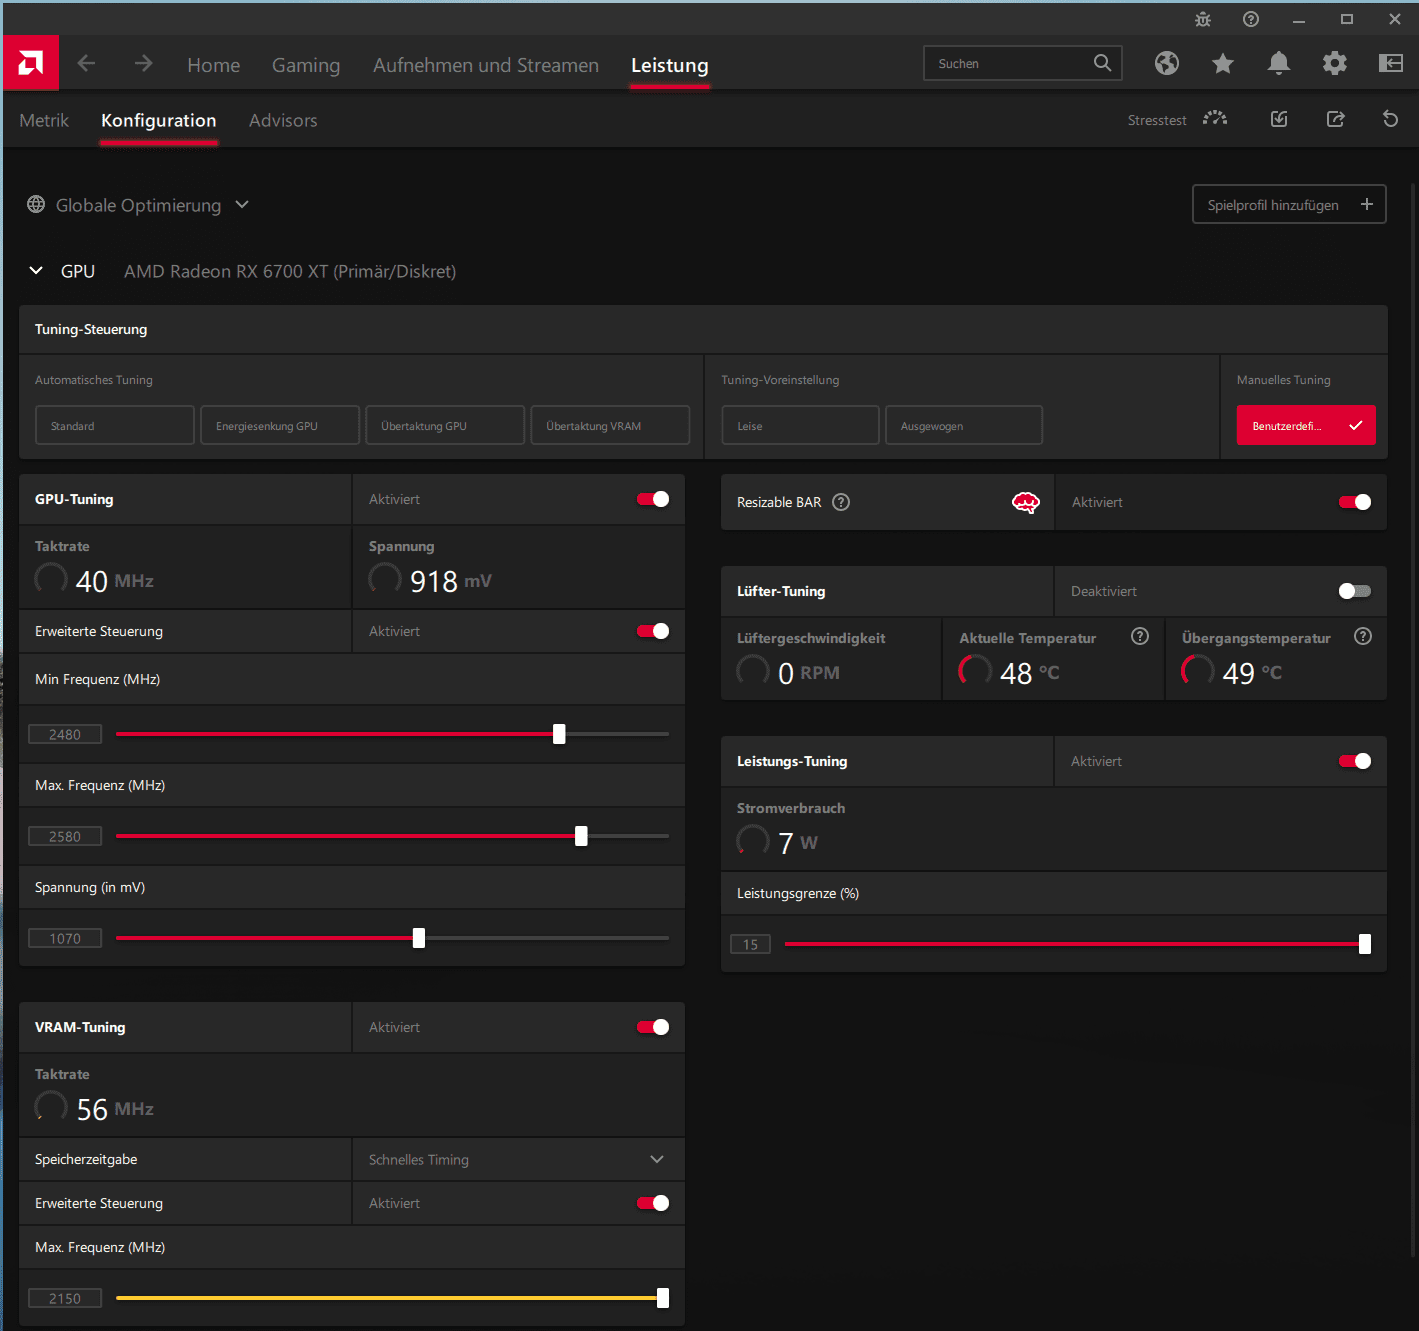Click VRAM Max. Frequenz slider handle
This screenshot has height=1331, width=1419.
click(x=663, y=1298)
